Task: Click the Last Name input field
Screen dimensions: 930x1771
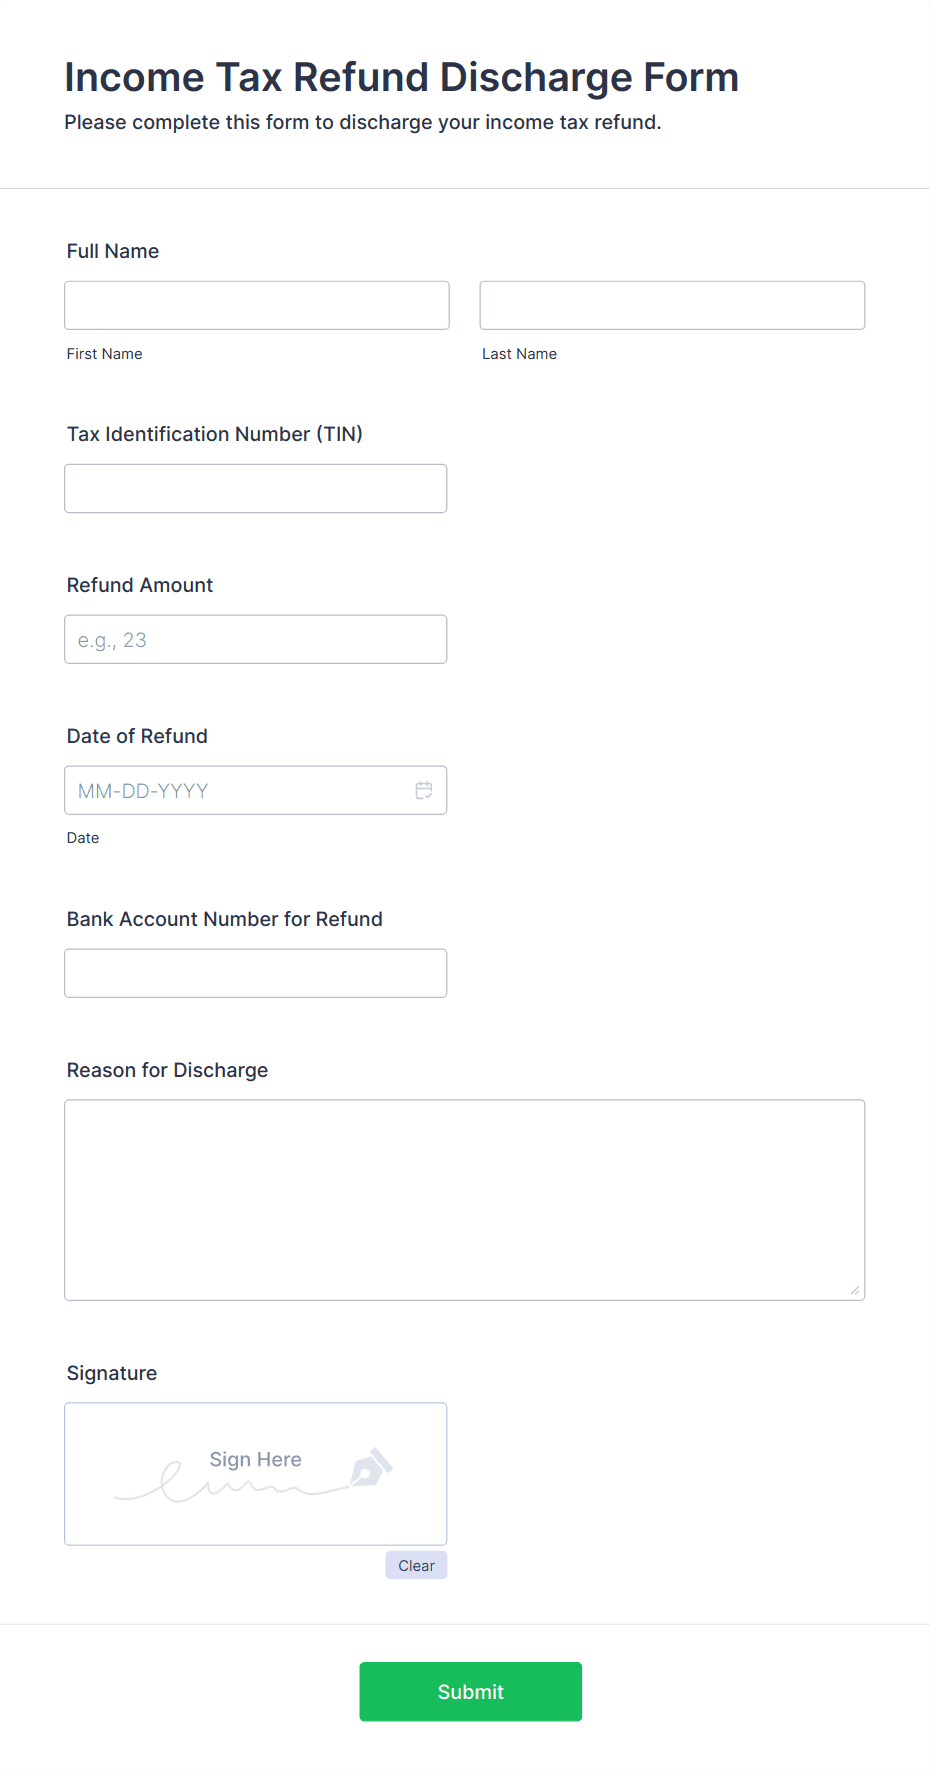Action: (x=672, y=305)
